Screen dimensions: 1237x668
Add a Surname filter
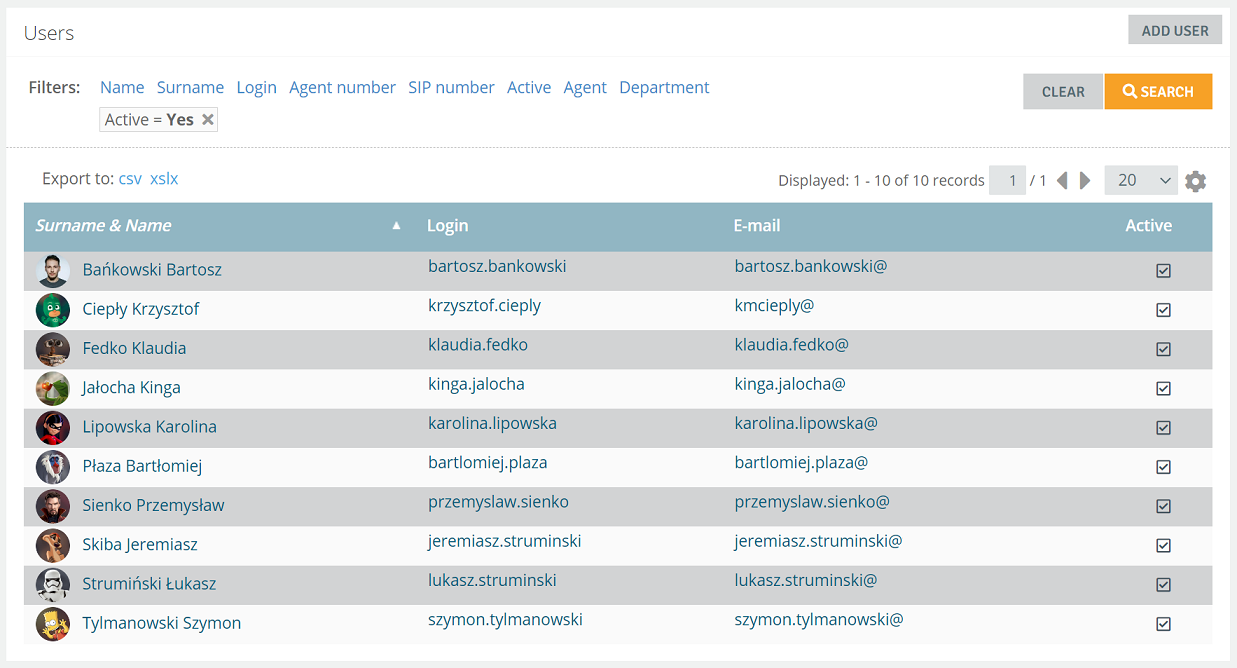point(190,88)
